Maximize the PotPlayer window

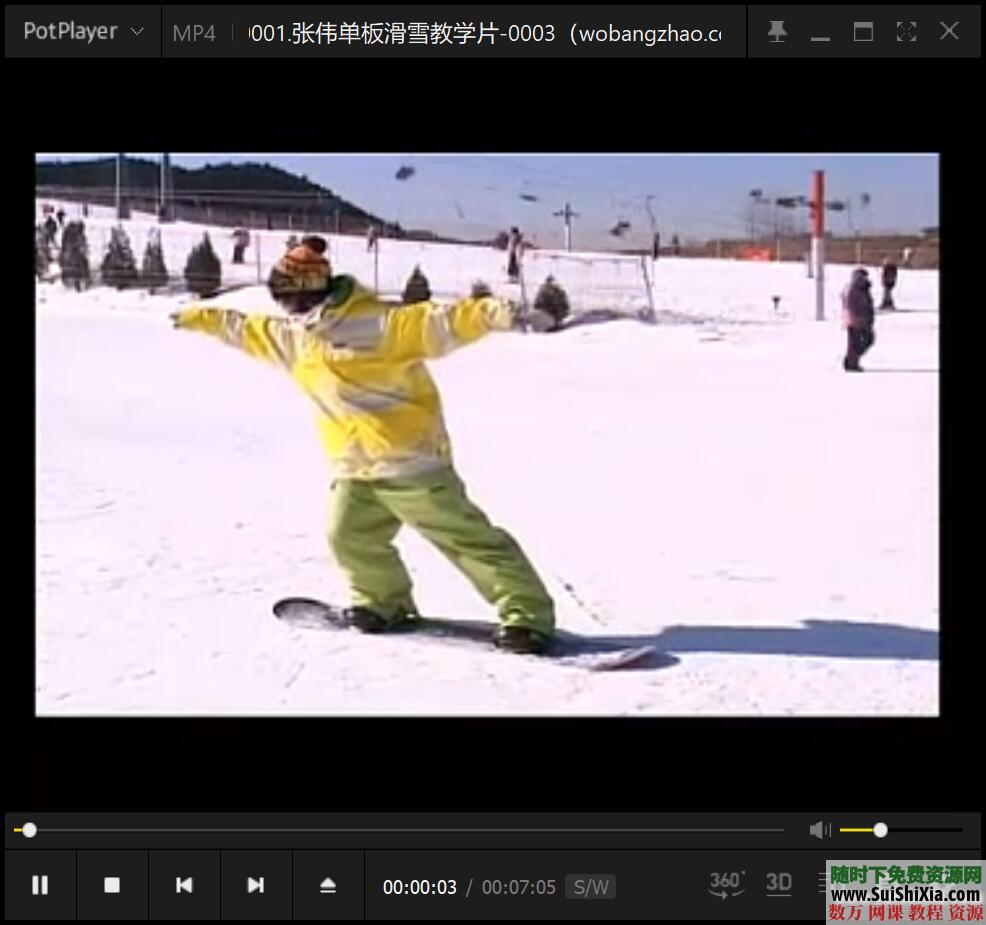click(863, 32)
